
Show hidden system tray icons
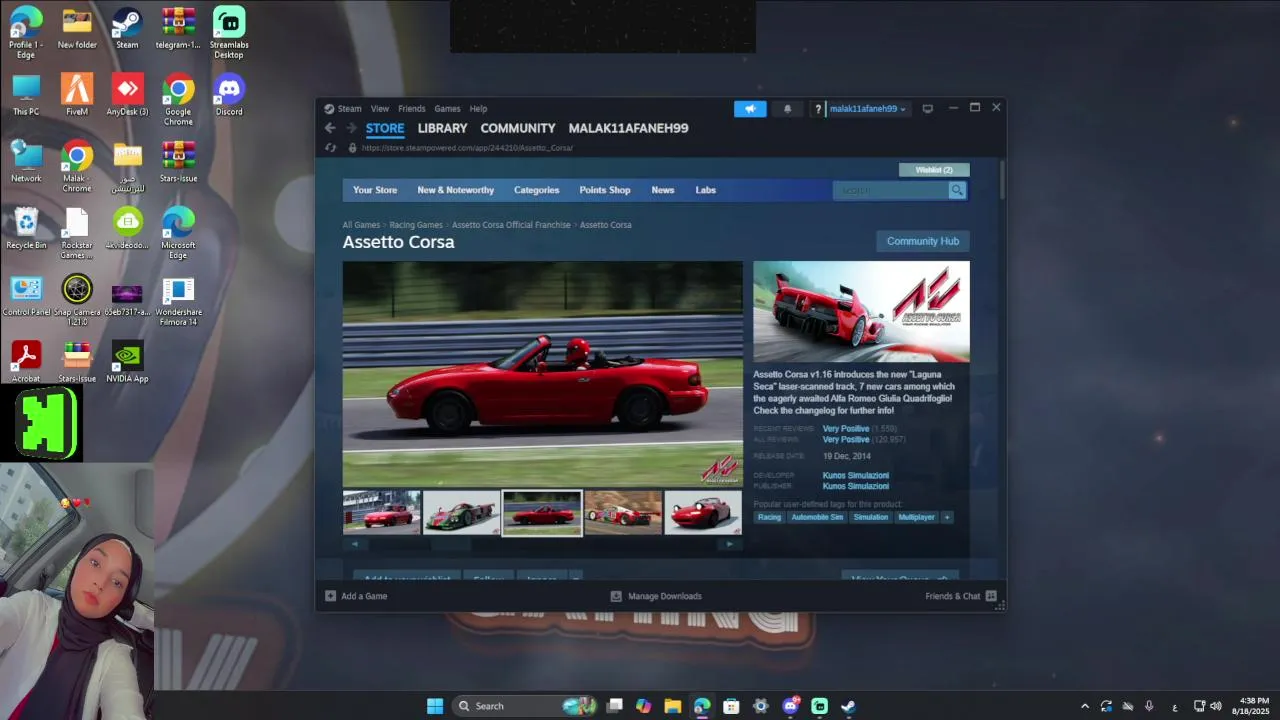[x=1085, y=706]
